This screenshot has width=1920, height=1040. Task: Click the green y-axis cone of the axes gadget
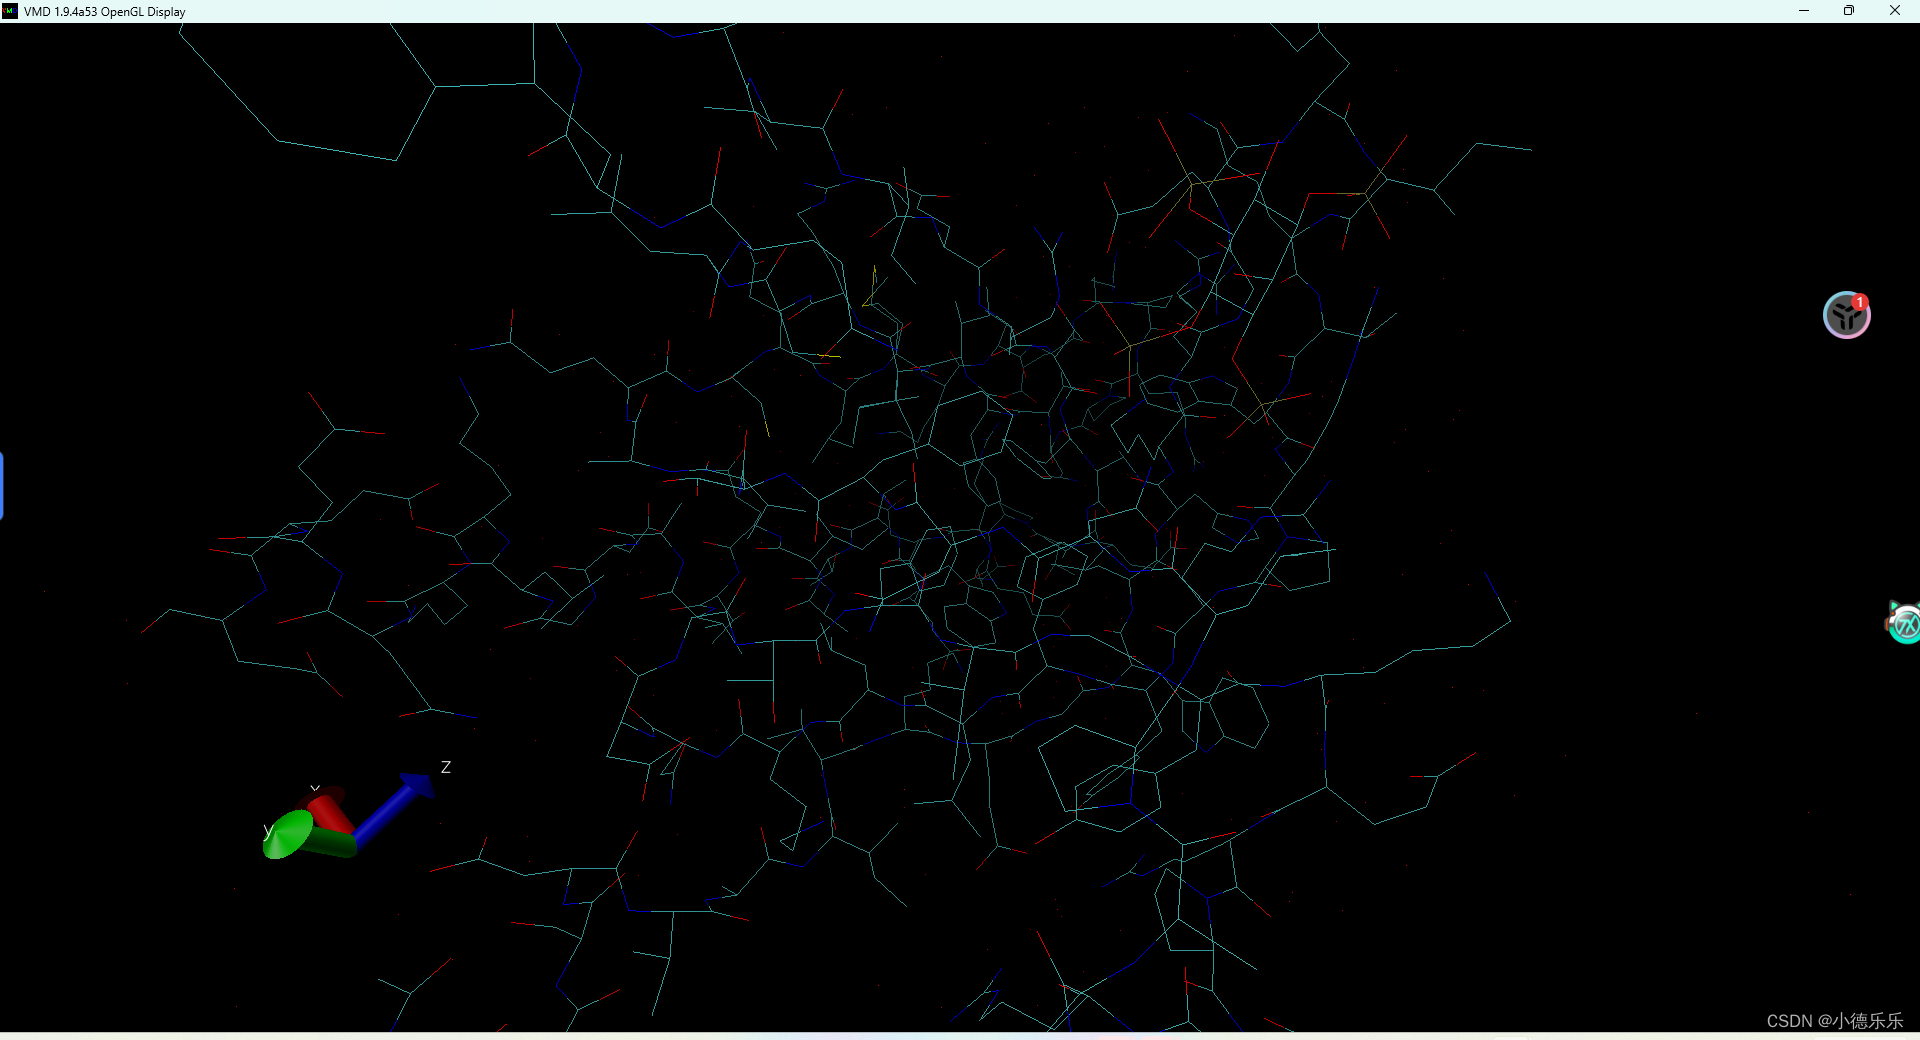288,833
